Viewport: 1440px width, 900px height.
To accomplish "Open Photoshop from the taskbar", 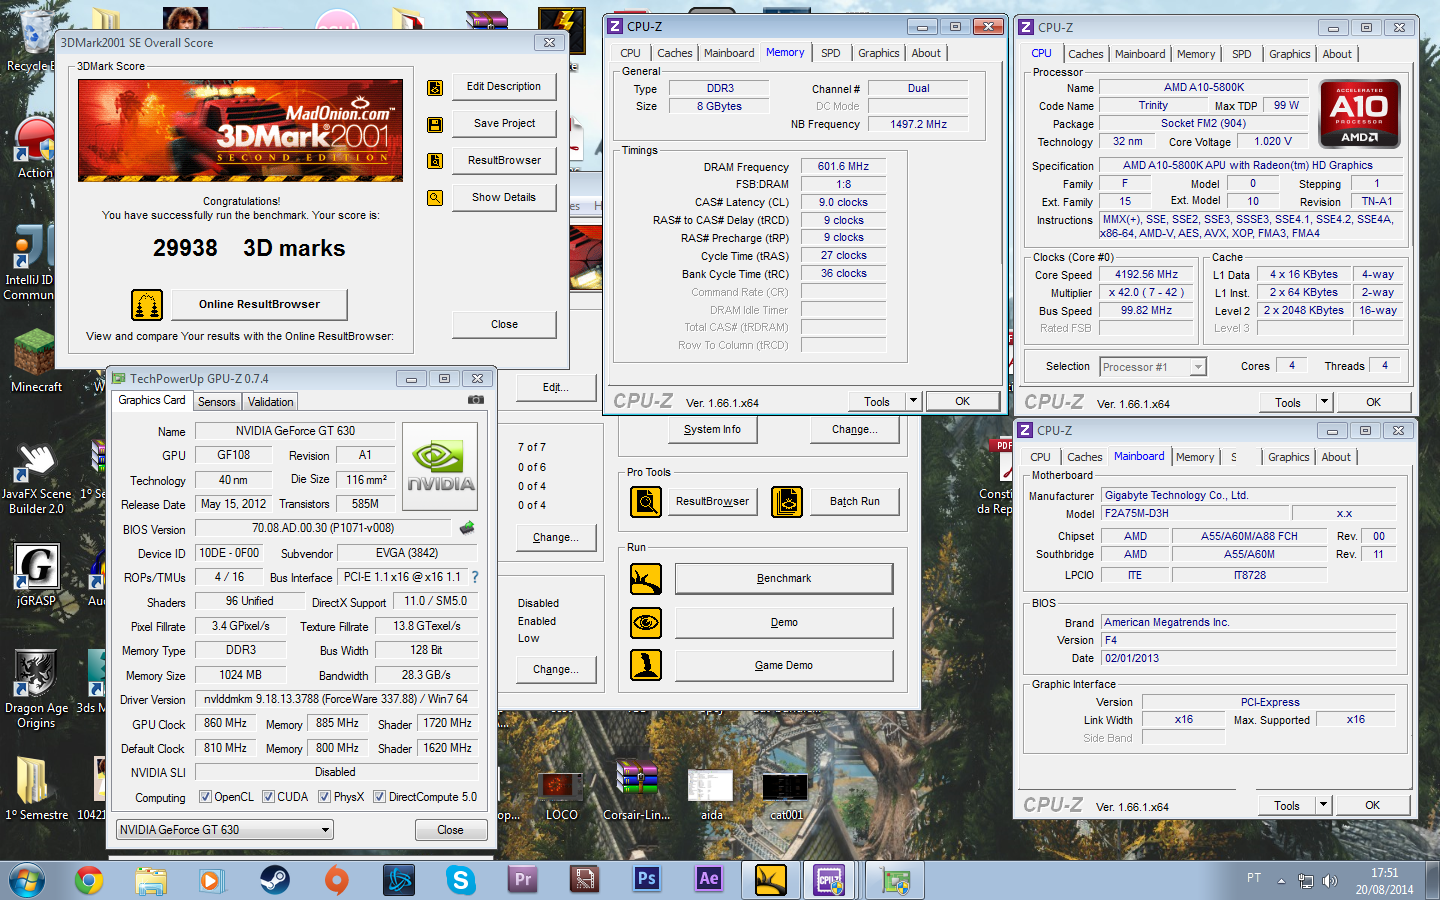I will point(646,880).
